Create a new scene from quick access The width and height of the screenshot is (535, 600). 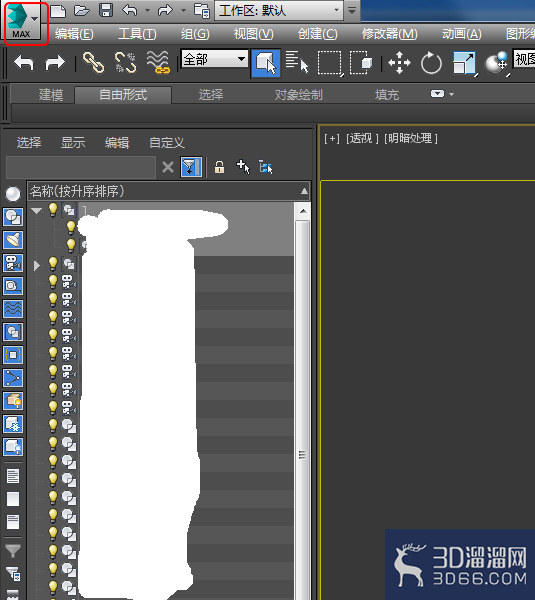click(x=58, y=10)
